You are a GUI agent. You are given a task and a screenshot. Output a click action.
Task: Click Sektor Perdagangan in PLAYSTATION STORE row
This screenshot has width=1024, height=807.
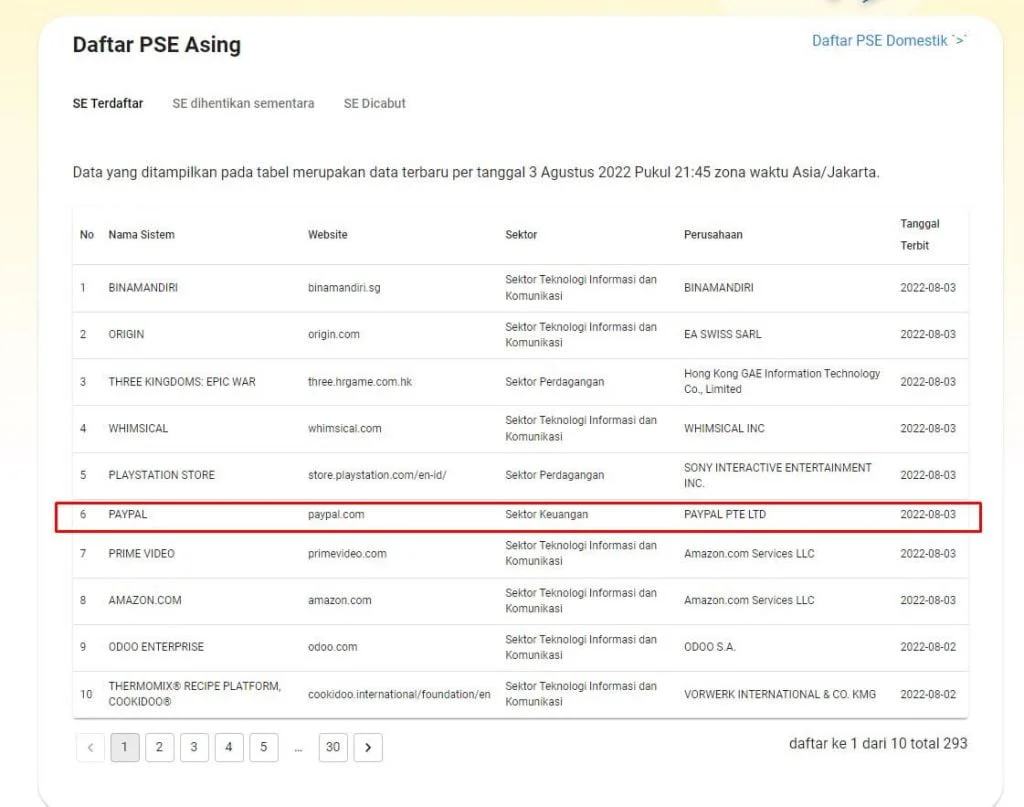tap(554, 475)
